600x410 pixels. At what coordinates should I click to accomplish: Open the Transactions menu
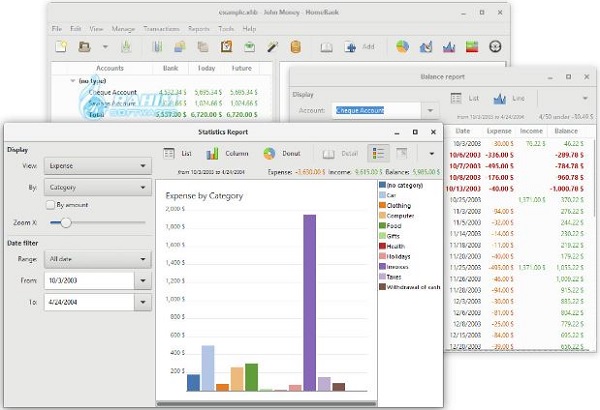pyautogui.click(x=161, y=29)
